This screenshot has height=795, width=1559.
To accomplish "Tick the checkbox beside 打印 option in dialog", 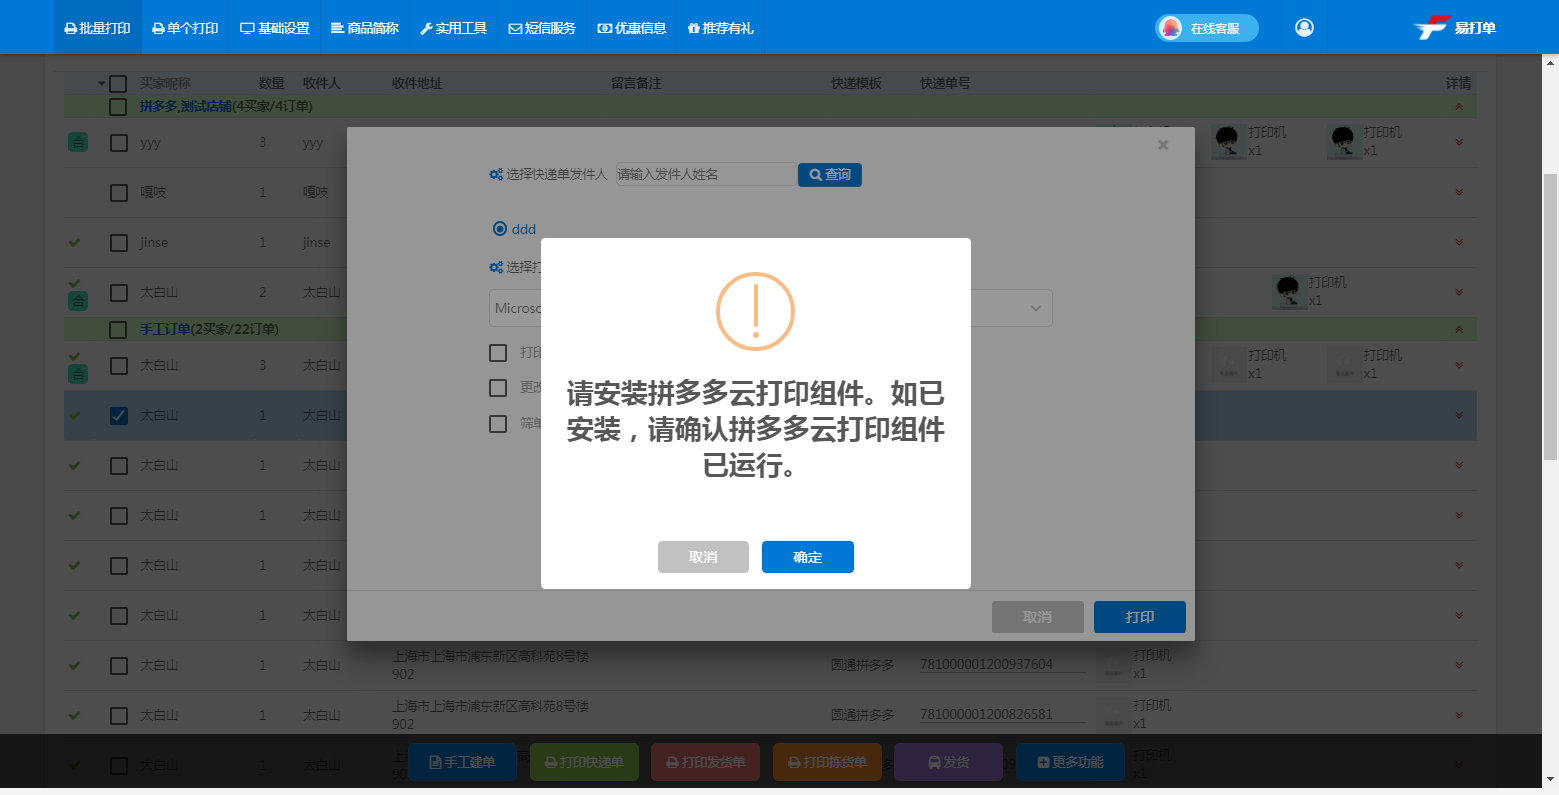I will click(x=498, y=353).
